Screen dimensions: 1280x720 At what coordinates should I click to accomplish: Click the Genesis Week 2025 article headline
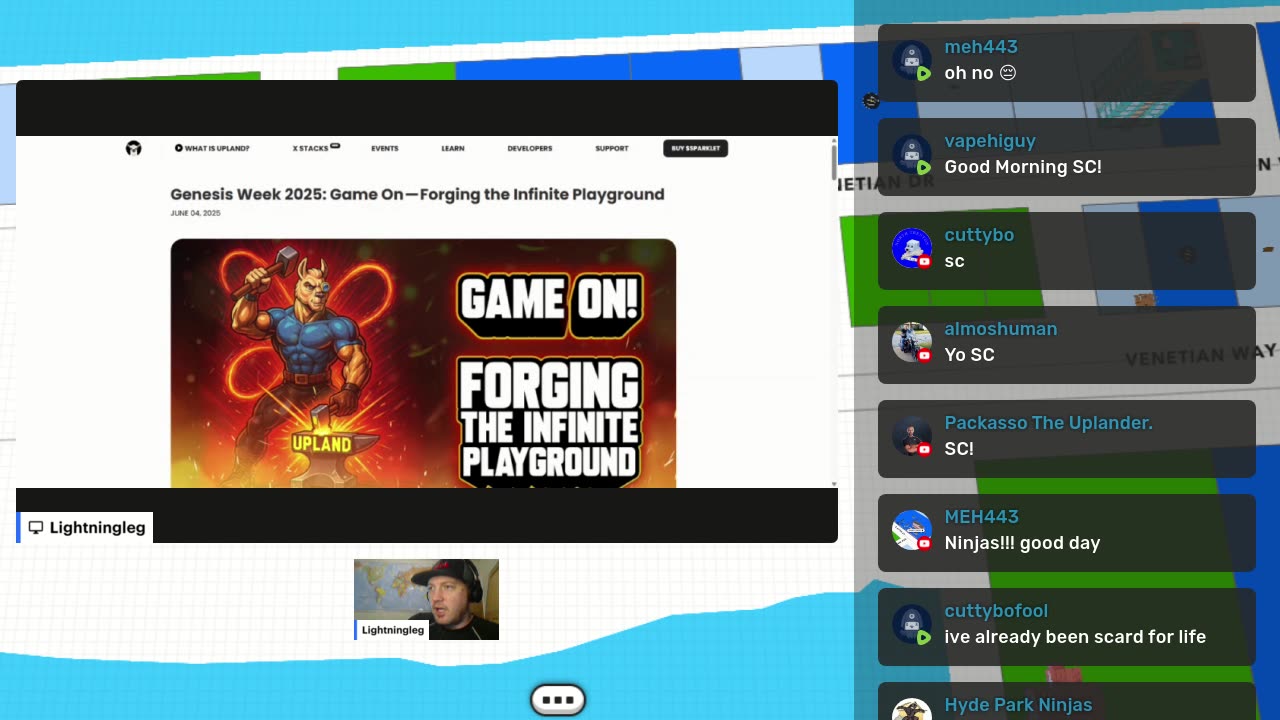point(417,194)
